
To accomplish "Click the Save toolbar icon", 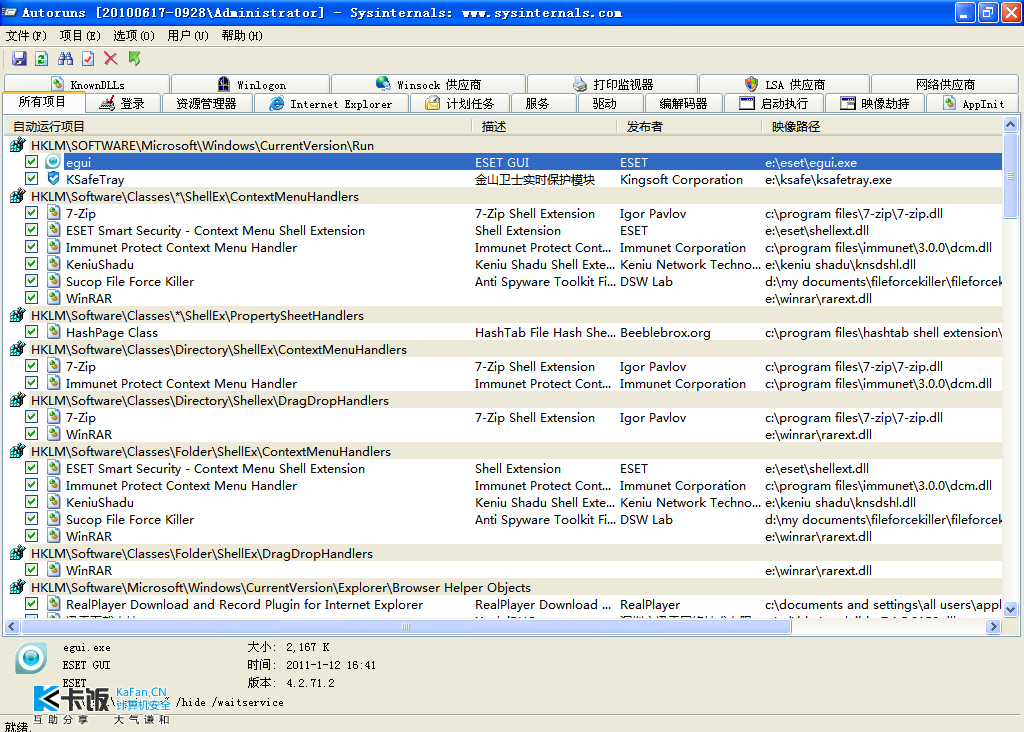I will 19,59.
